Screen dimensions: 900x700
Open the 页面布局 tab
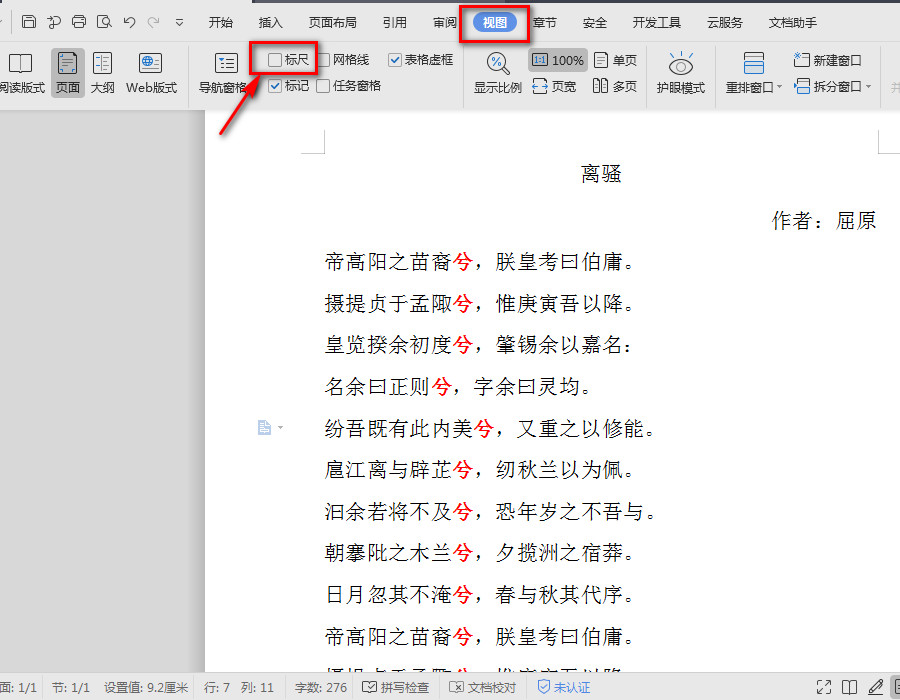click(332, 22)
